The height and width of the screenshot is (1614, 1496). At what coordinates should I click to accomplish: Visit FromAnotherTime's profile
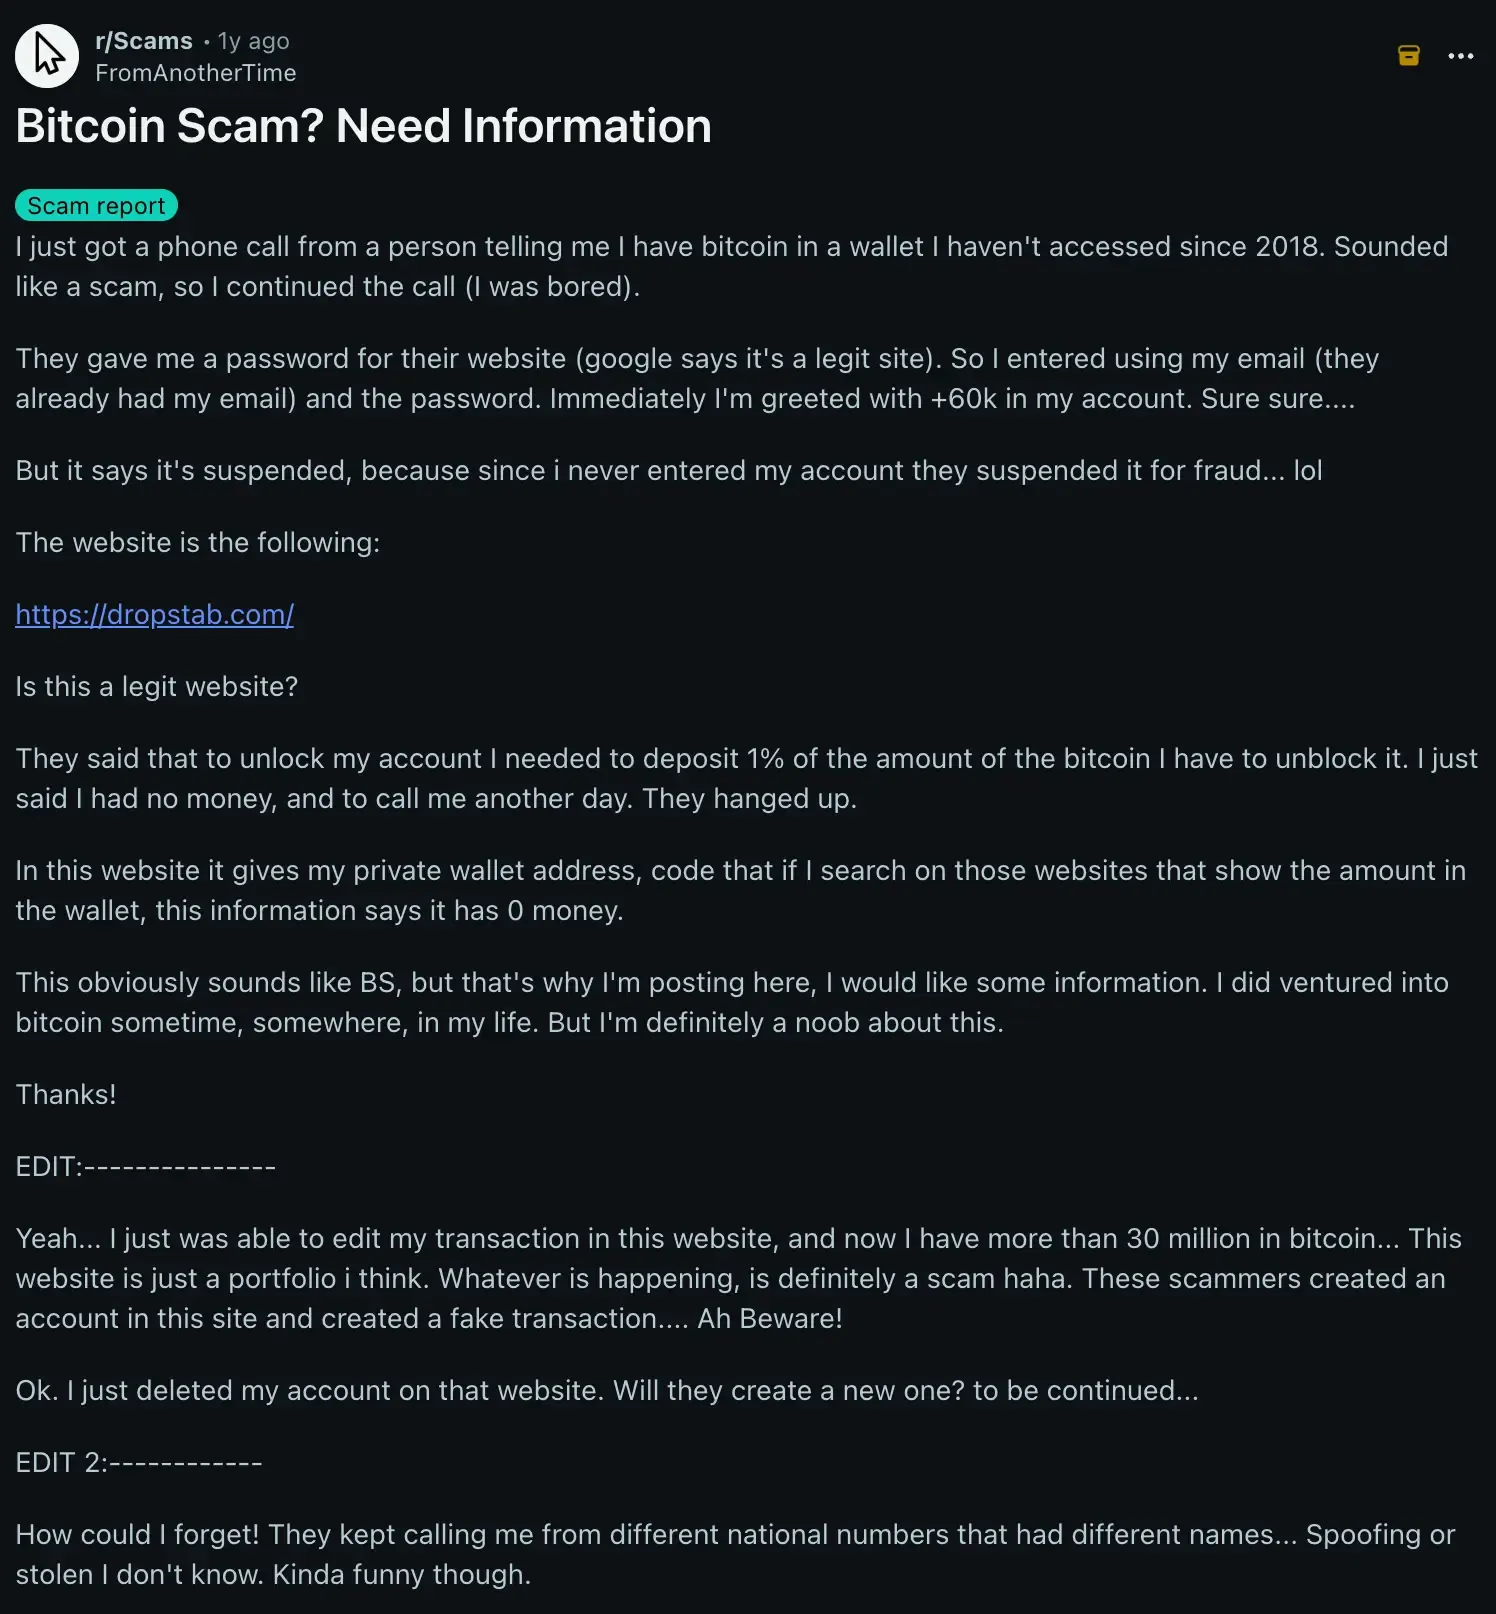pos(195,72)
